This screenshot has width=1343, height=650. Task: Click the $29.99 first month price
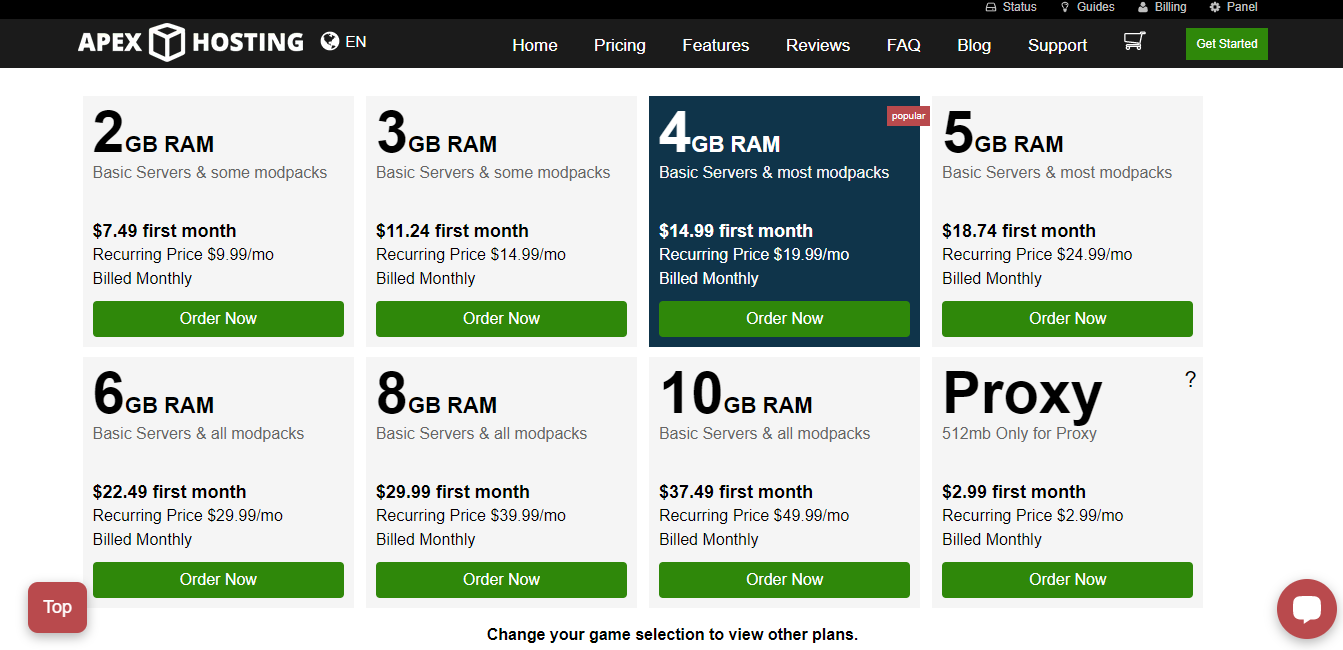[x=453, y=492]
